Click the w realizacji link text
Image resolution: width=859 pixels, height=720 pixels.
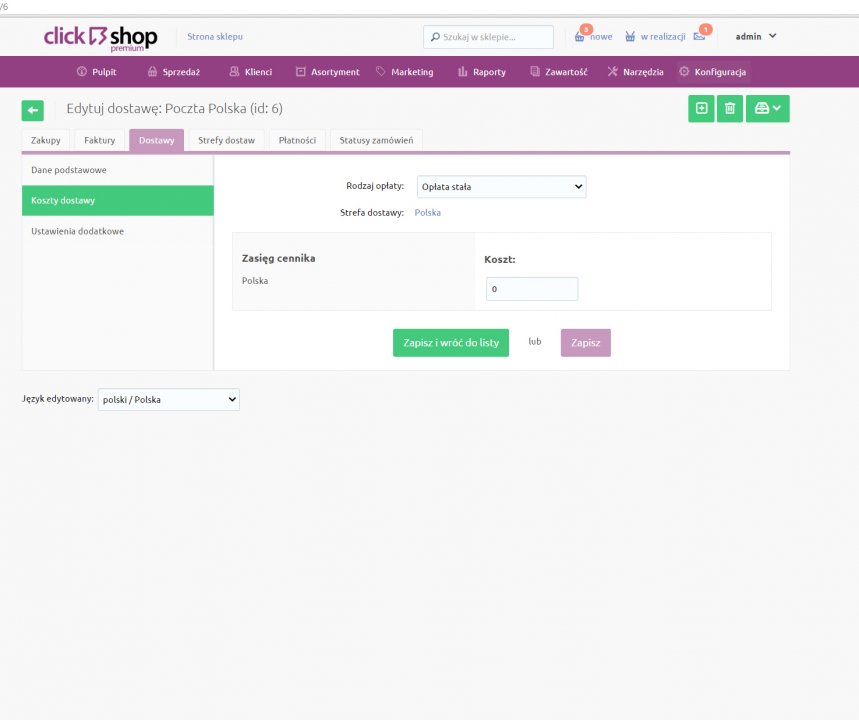(663, 37)
